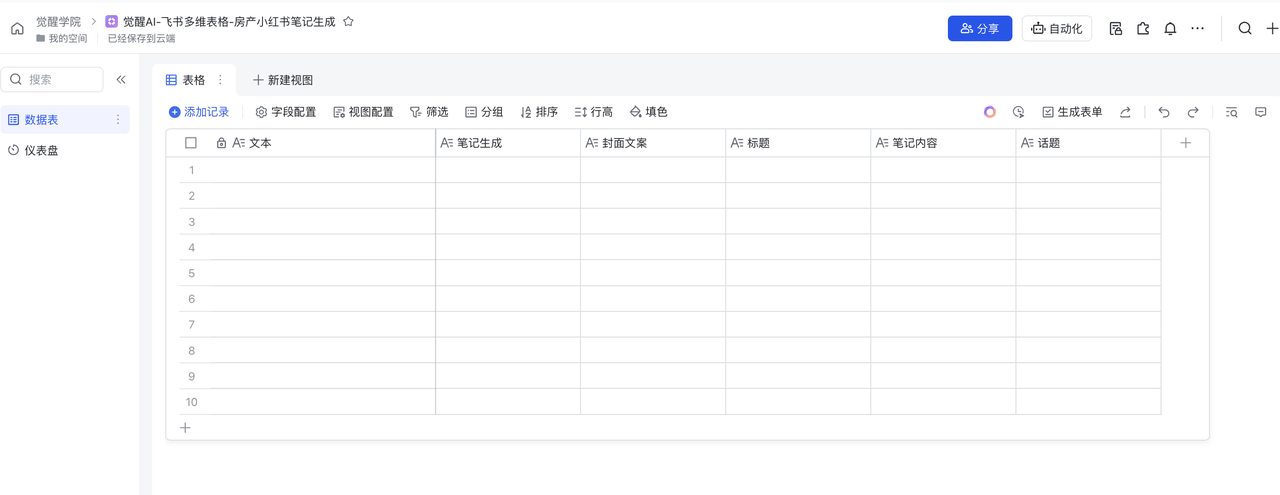Star this document as favorite

[x=348, y=21]
